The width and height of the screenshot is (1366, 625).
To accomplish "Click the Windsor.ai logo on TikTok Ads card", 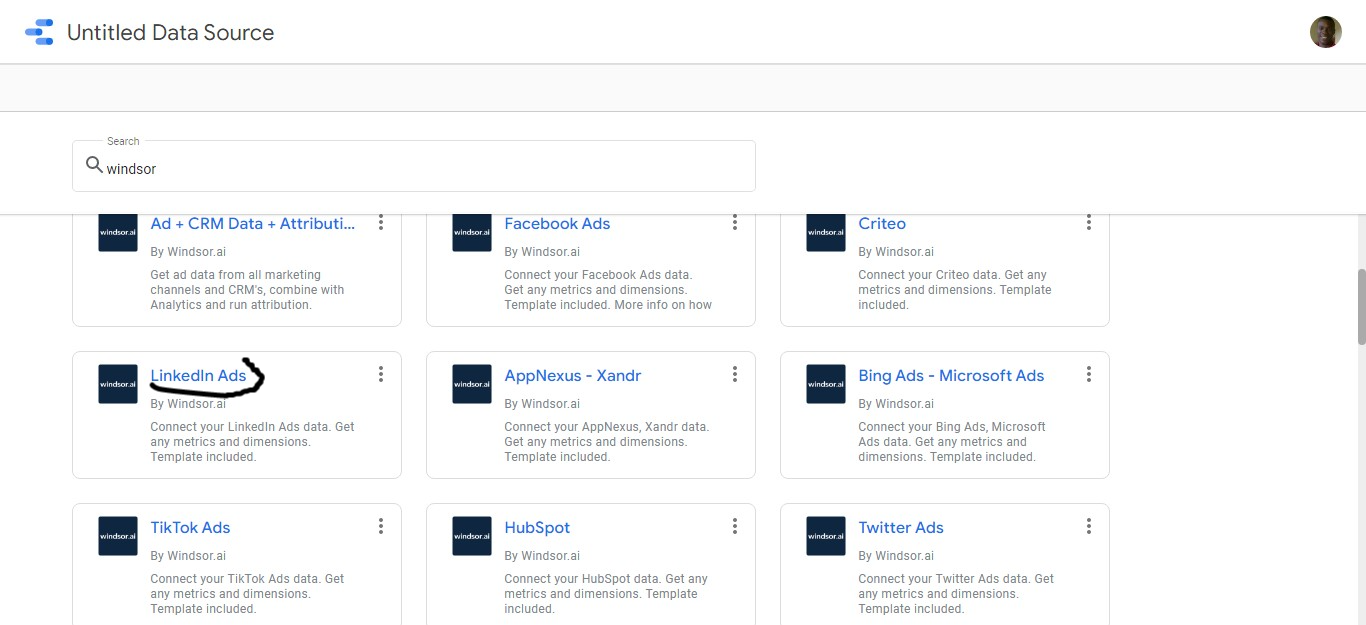I will coord(118,536).
